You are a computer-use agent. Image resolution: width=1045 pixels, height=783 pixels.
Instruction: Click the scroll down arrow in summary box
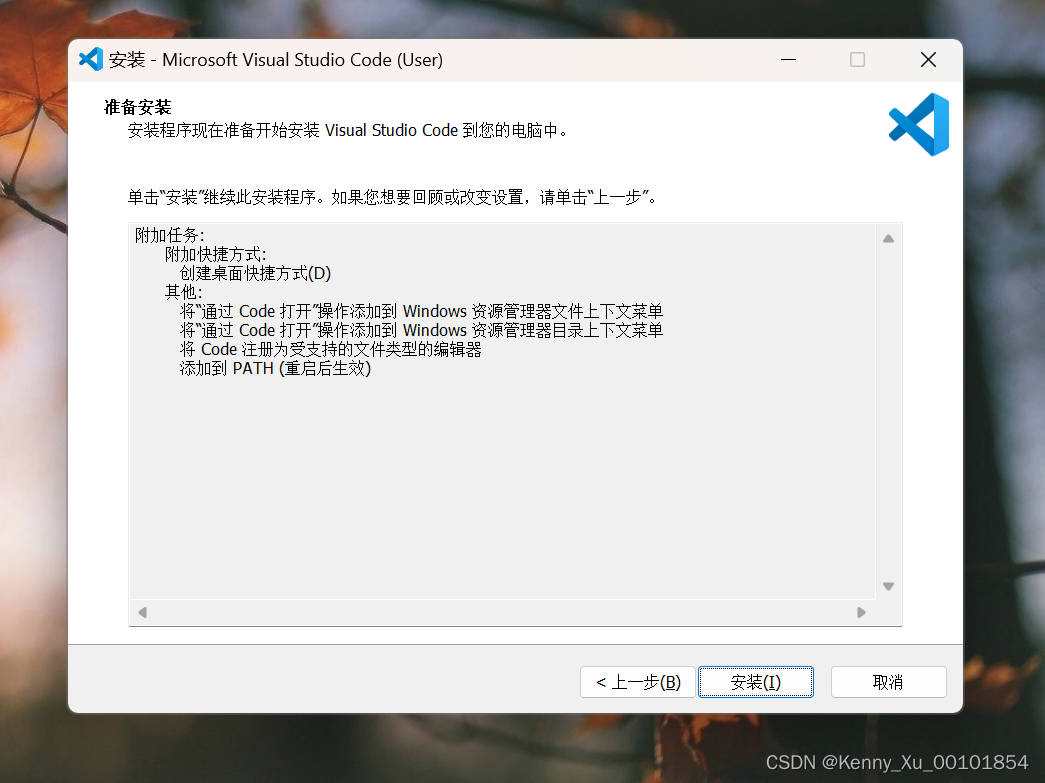click(888, 586)
